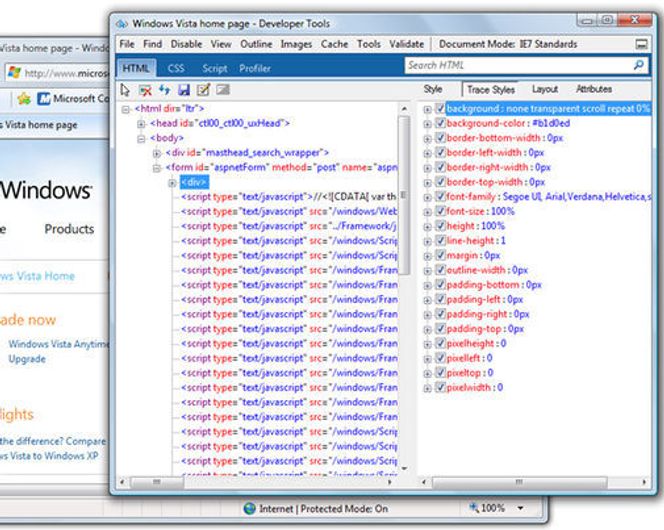664x530 pixels.
Task: Open the zoom level dropdown arrow in status bar
Action: point(520,508)
